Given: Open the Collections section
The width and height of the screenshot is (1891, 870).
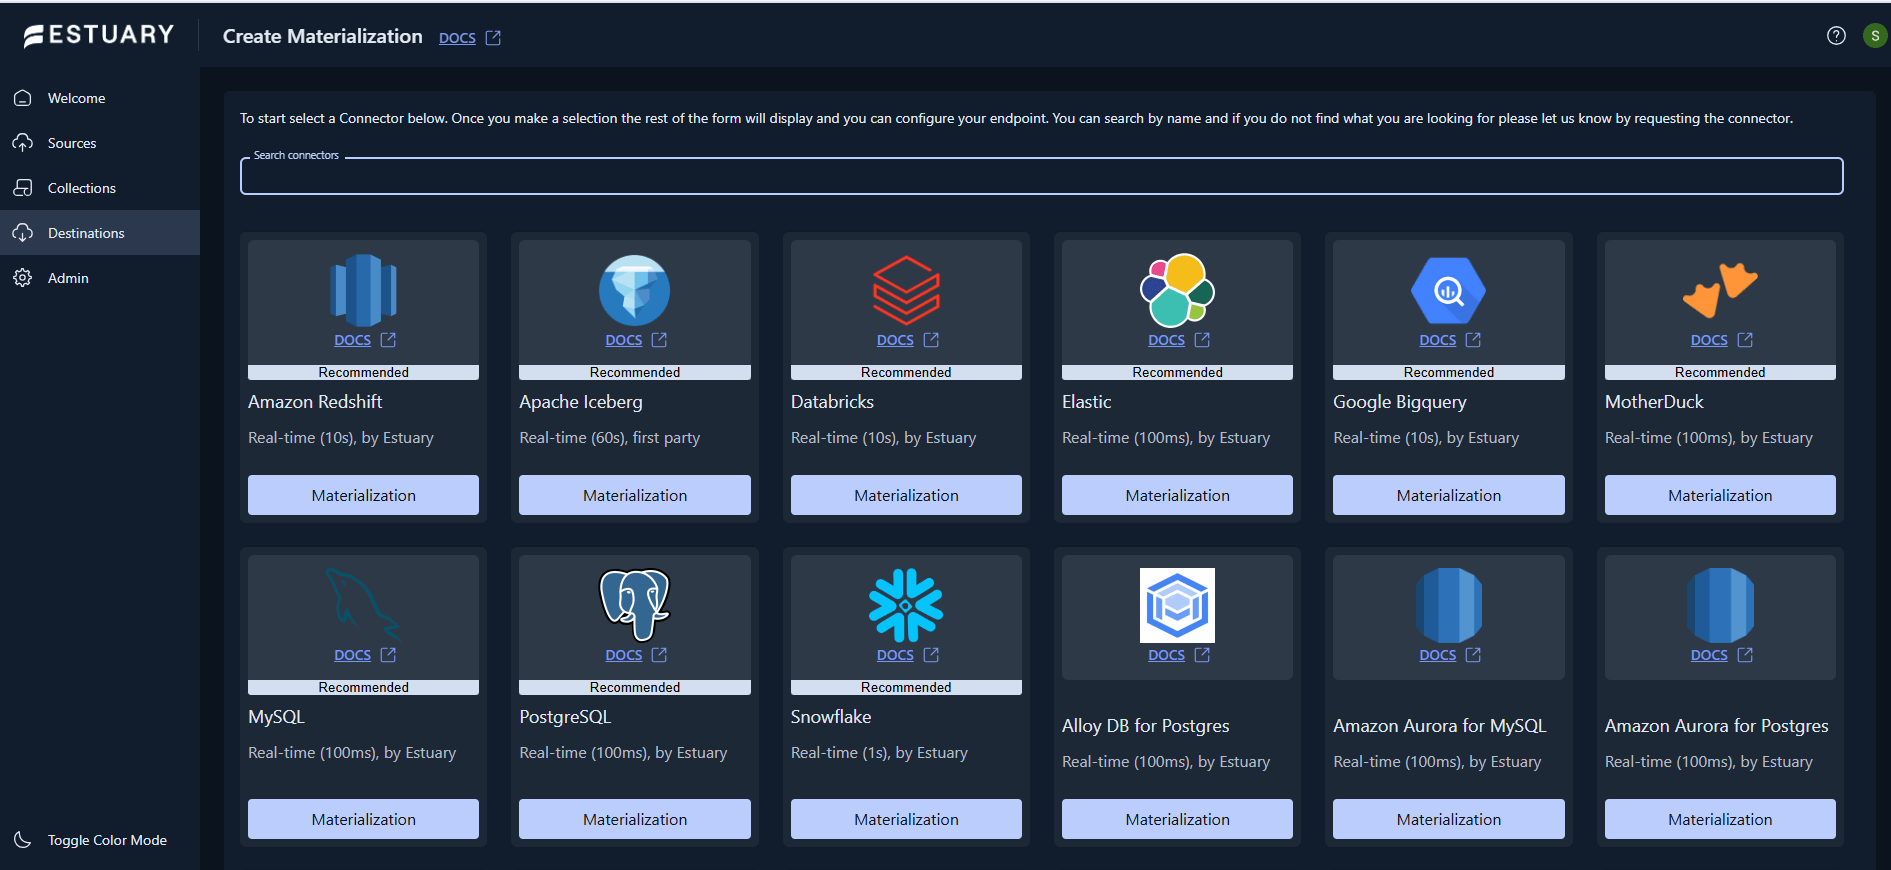Looking at the screenshot, I should click(100, 188).
